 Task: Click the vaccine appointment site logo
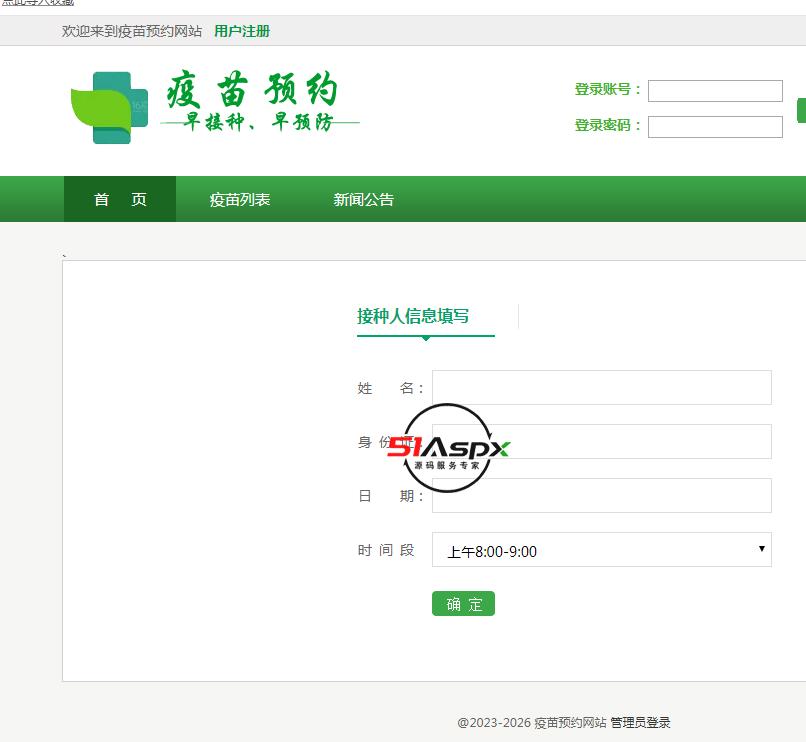[x=215, y=107]
